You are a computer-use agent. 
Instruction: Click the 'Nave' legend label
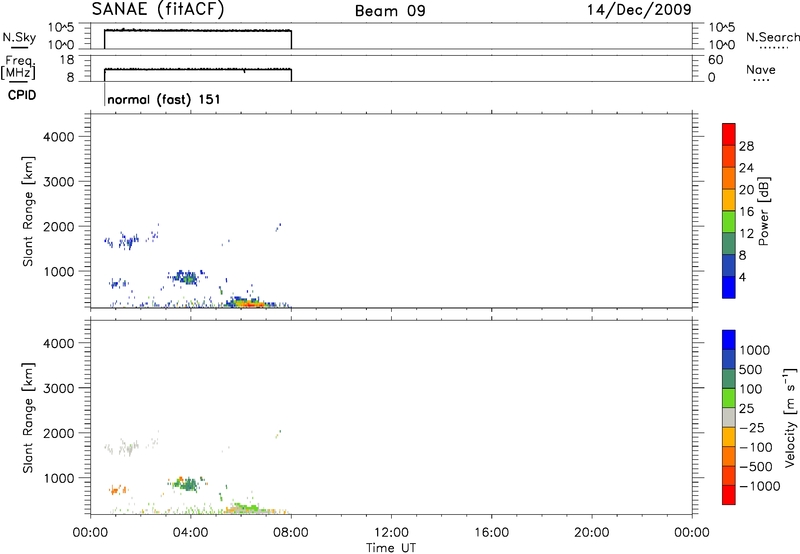click(x=761, y=69)
